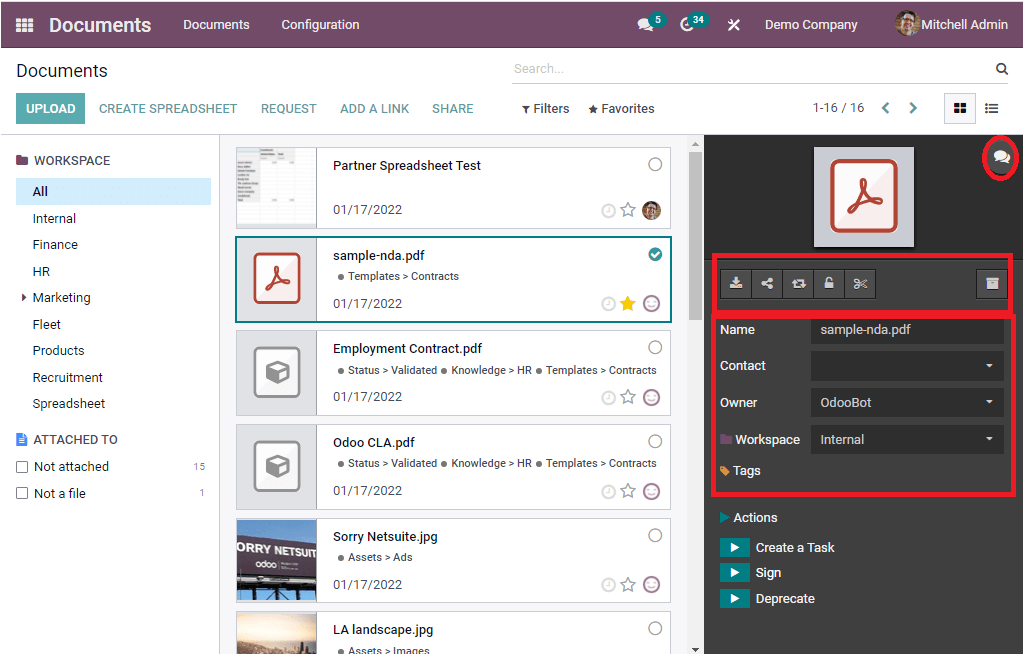Viewport: 1024px width, 655px height.
Task: Go to next page of documents
Action: click(x=913, y=108)
